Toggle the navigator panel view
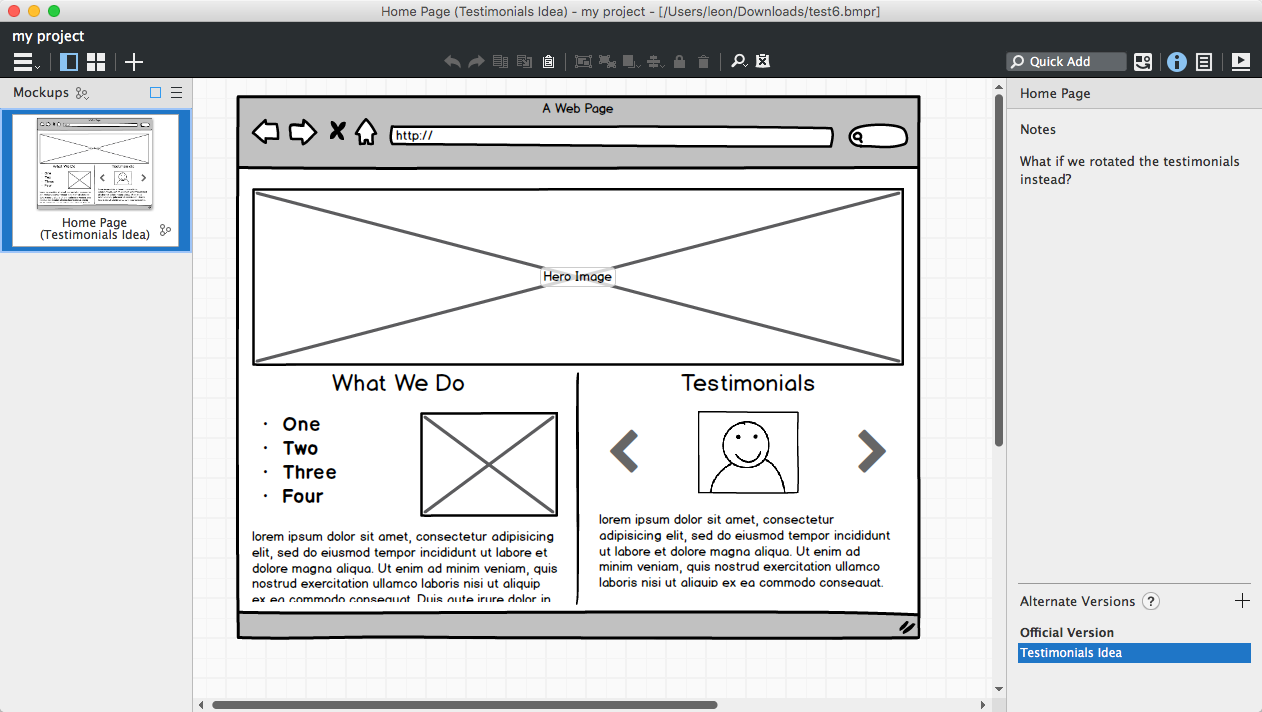 tap(69, 62)
